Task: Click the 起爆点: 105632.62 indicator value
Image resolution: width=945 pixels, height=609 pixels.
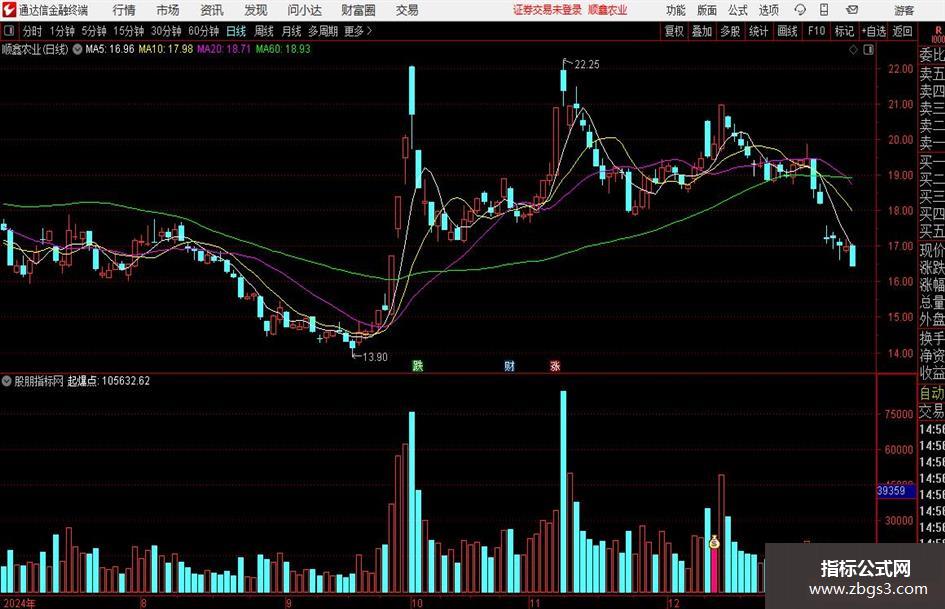Action: coord(108,381)
